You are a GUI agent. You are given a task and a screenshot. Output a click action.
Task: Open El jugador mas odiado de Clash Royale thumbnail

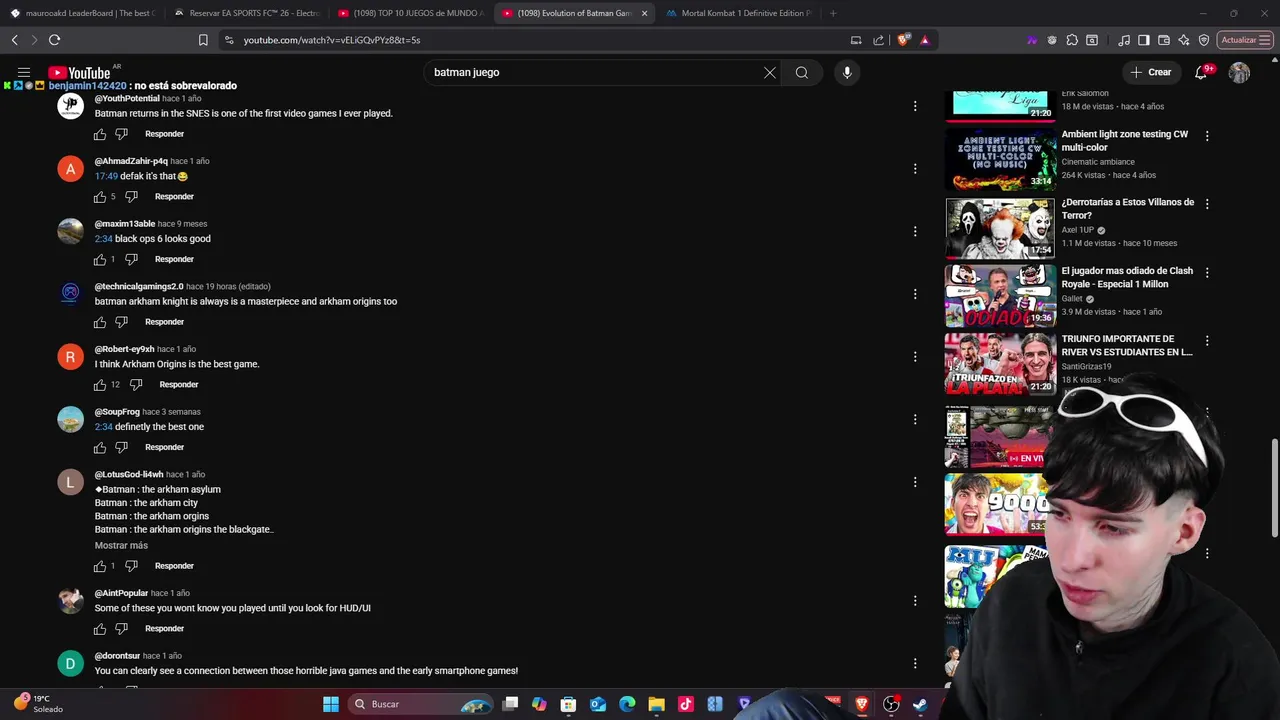1000,296
